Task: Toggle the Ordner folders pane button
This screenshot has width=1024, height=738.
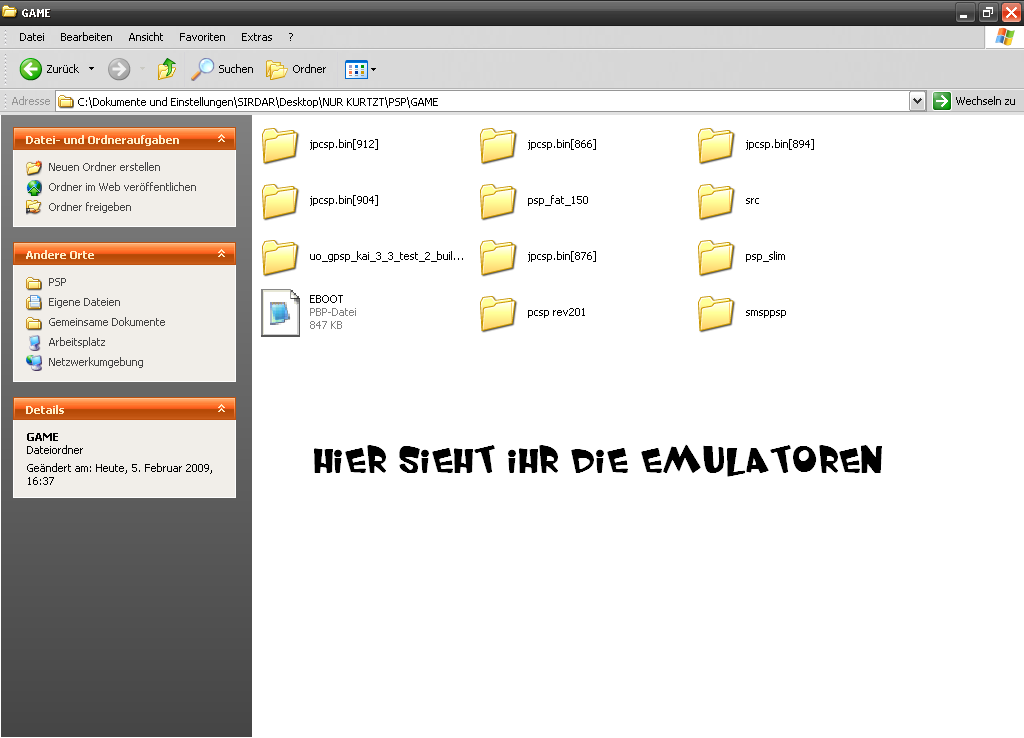Action: [x=297, y=69]
